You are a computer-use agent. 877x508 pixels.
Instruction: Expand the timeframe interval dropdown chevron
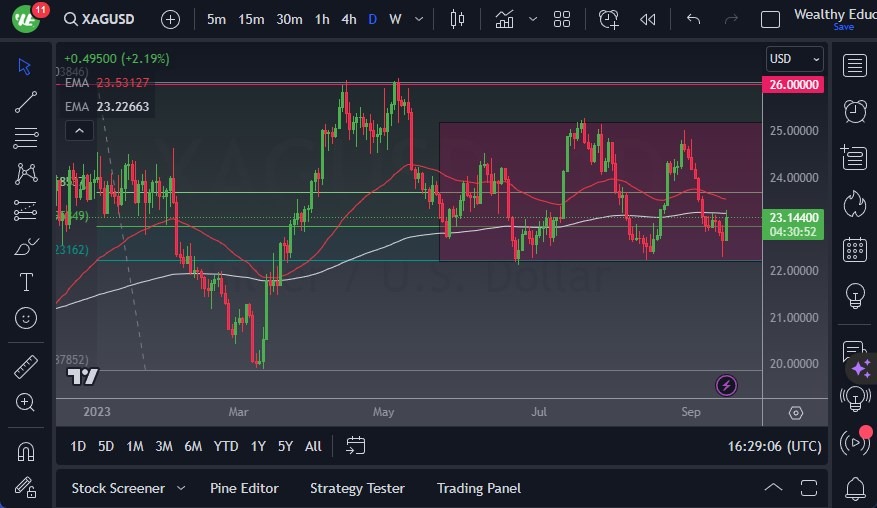pyautogui.click(x=418, y=19)
